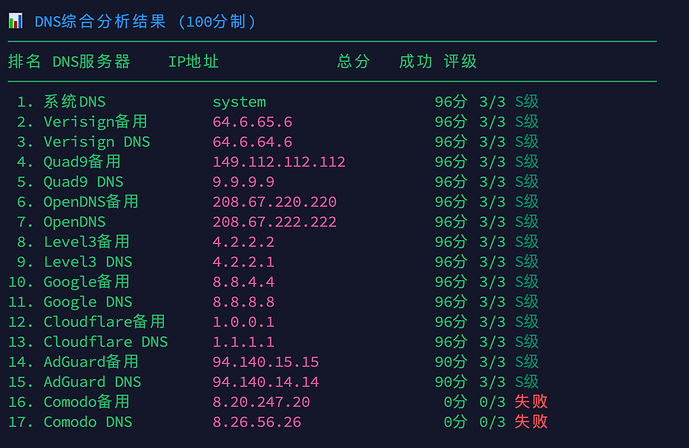Select the "OpenDNS" row 7 server name
This screenshot has height=448, width=689.
point(75,222)
